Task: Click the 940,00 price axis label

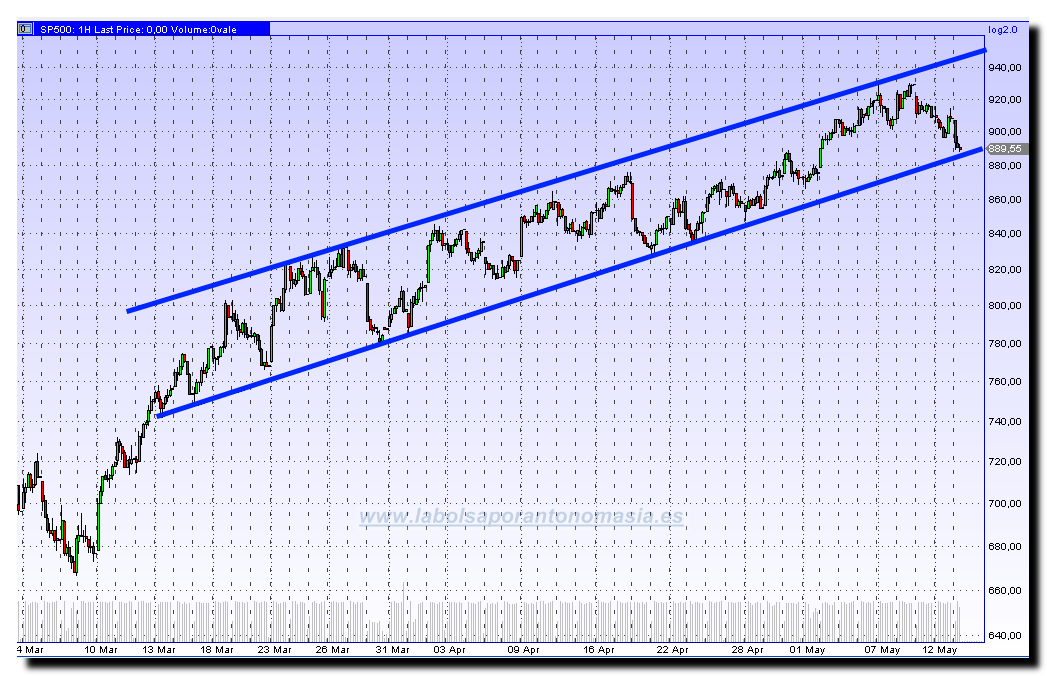Action: [1004, 68]
